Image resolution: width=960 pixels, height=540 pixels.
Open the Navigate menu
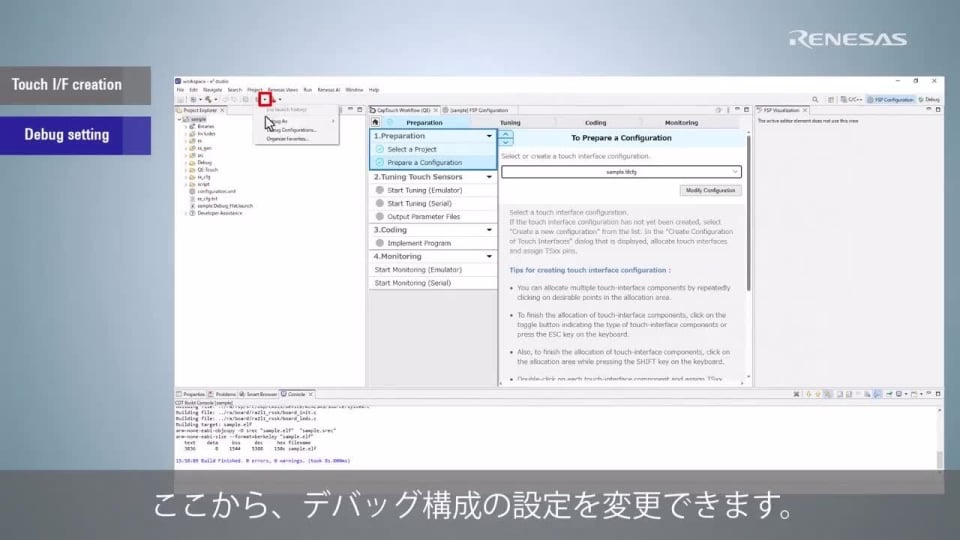pyautogui.click(x=212, y=90)
